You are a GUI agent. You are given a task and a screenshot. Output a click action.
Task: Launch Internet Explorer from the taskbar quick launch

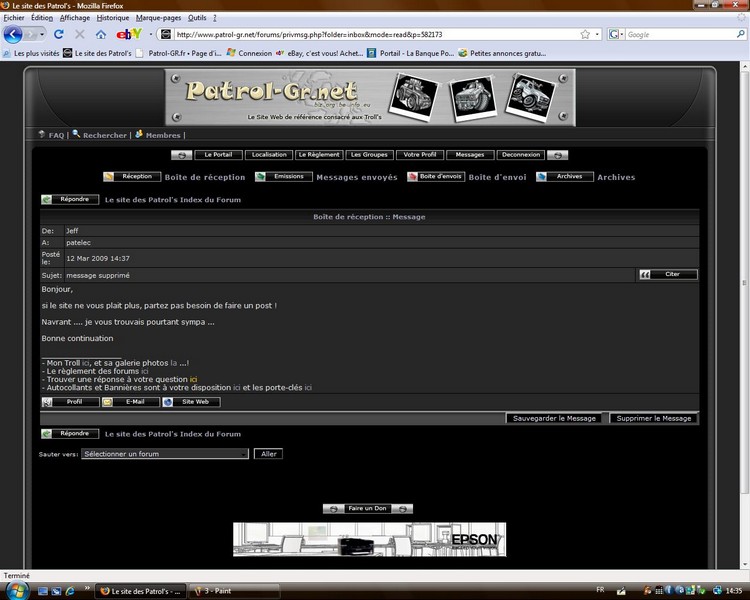pyautogui.click(x=70, y=591)
